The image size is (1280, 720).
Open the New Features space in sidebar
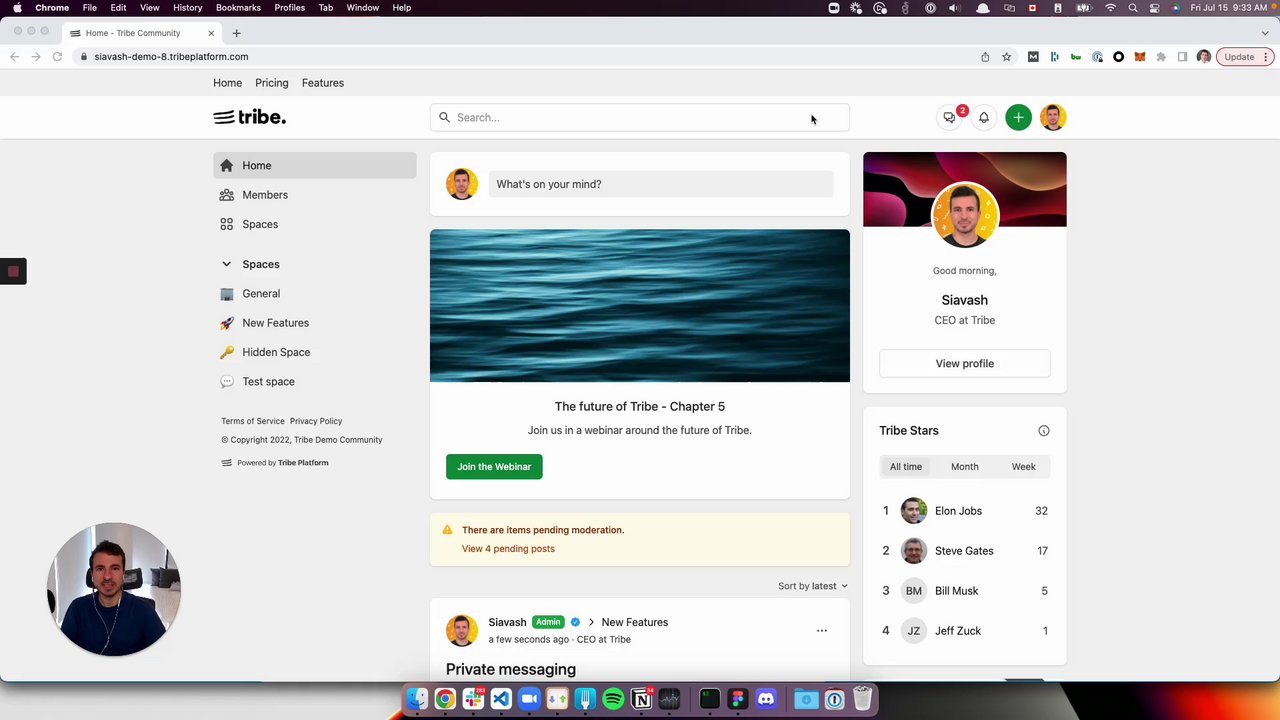(x=315, y=323)
